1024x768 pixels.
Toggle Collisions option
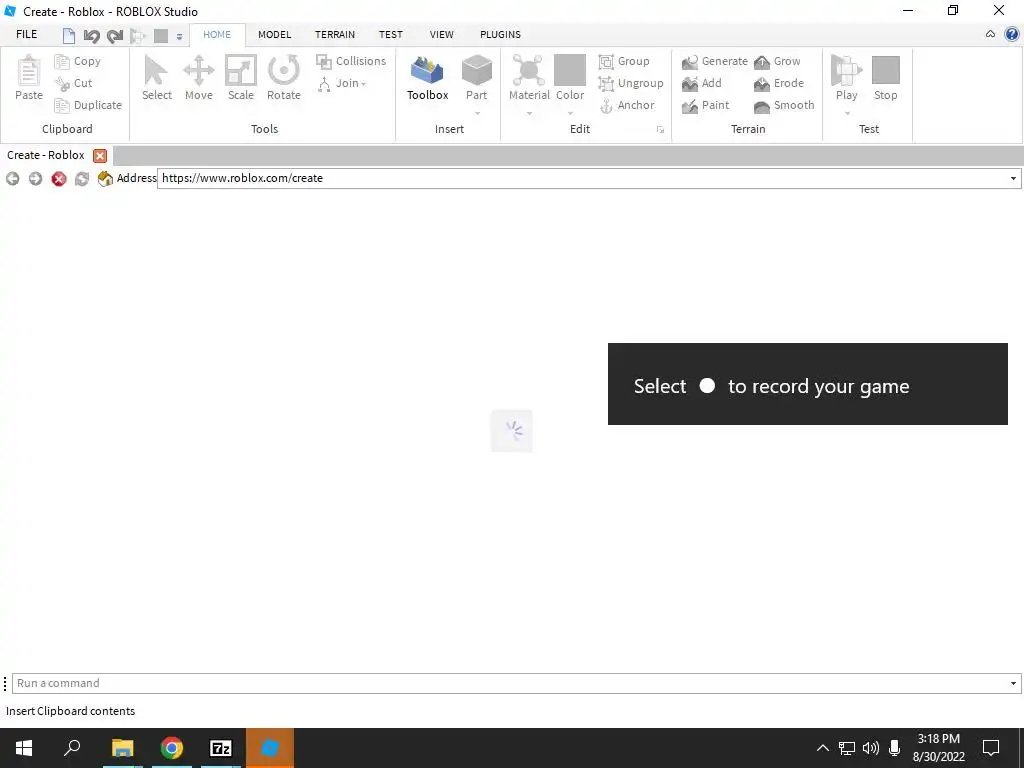coord(351,61)
